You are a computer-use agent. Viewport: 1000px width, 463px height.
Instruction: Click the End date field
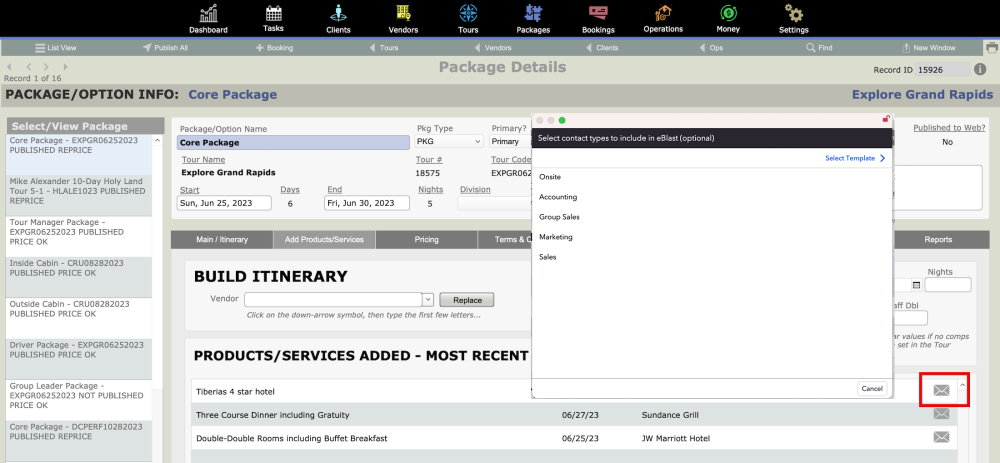367,203
